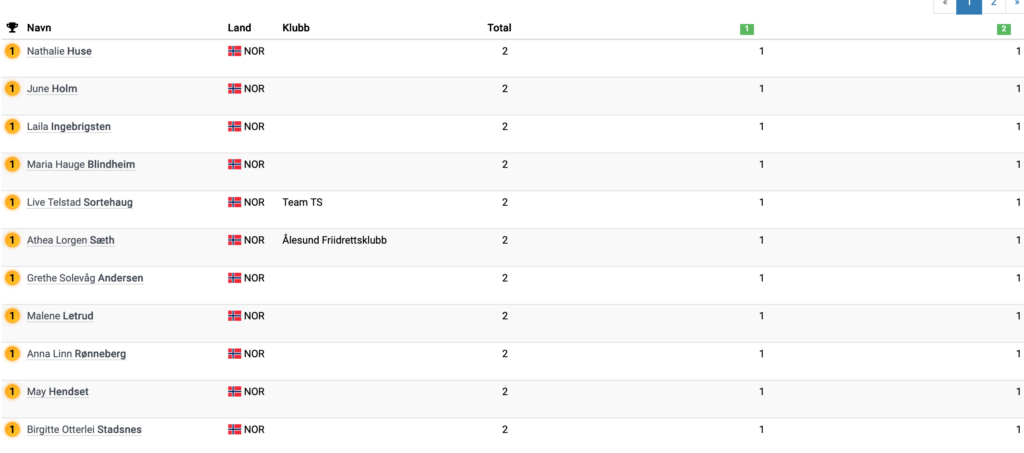Sort by the Navn column header
The height and width of the screenshot is (453, 1024).
click(x=39, y=28)
